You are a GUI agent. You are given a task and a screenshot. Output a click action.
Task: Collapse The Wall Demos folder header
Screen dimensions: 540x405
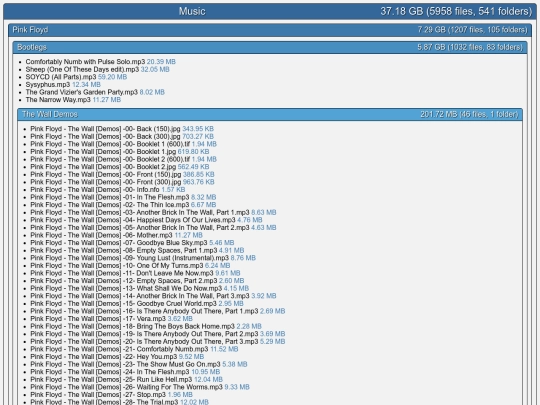[270, 114]
